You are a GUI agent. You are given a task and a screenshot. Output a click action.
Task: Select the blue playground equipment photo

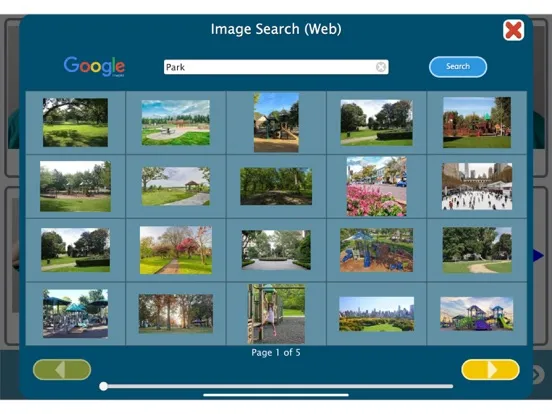coord(376,250)
